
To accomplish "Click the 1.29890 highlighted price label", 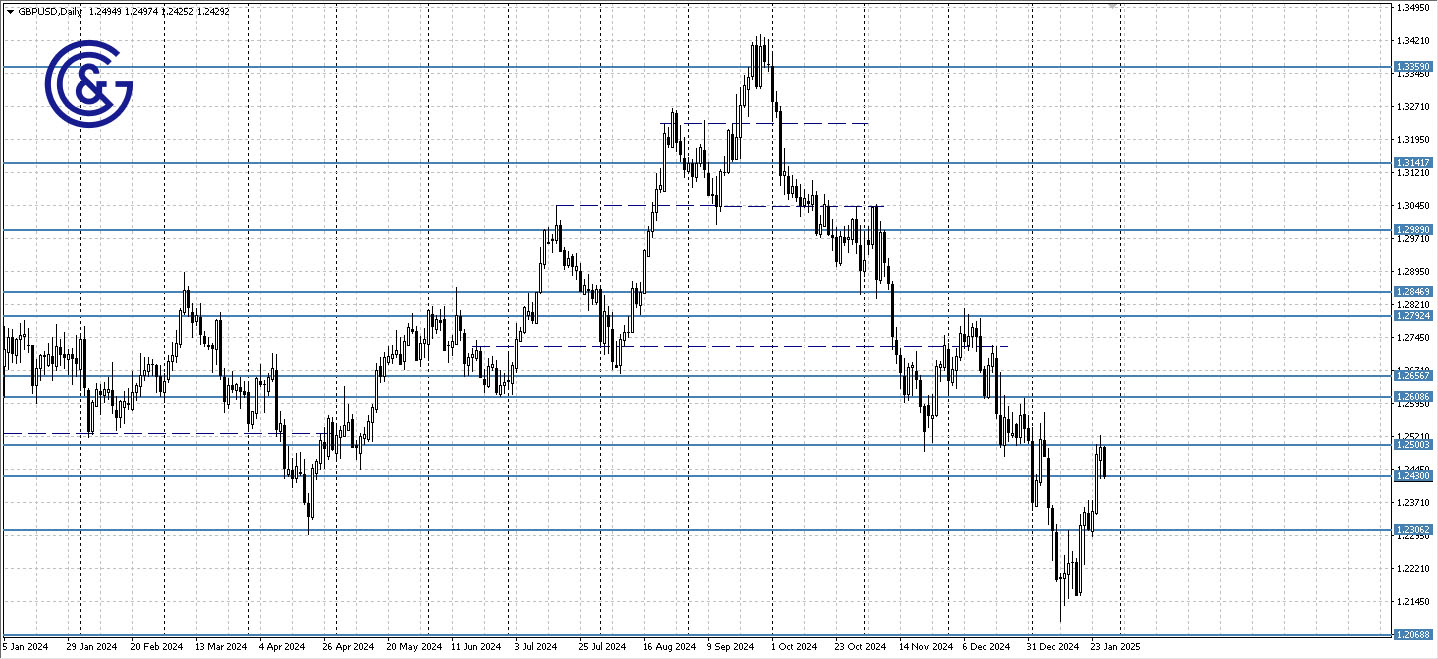I will (1415, 230).
